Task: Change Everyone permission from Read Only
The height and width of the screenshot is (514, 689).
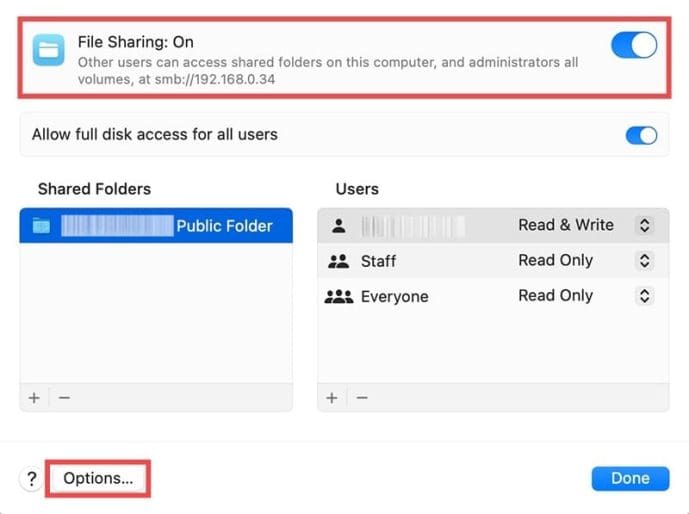Action: 645,296
